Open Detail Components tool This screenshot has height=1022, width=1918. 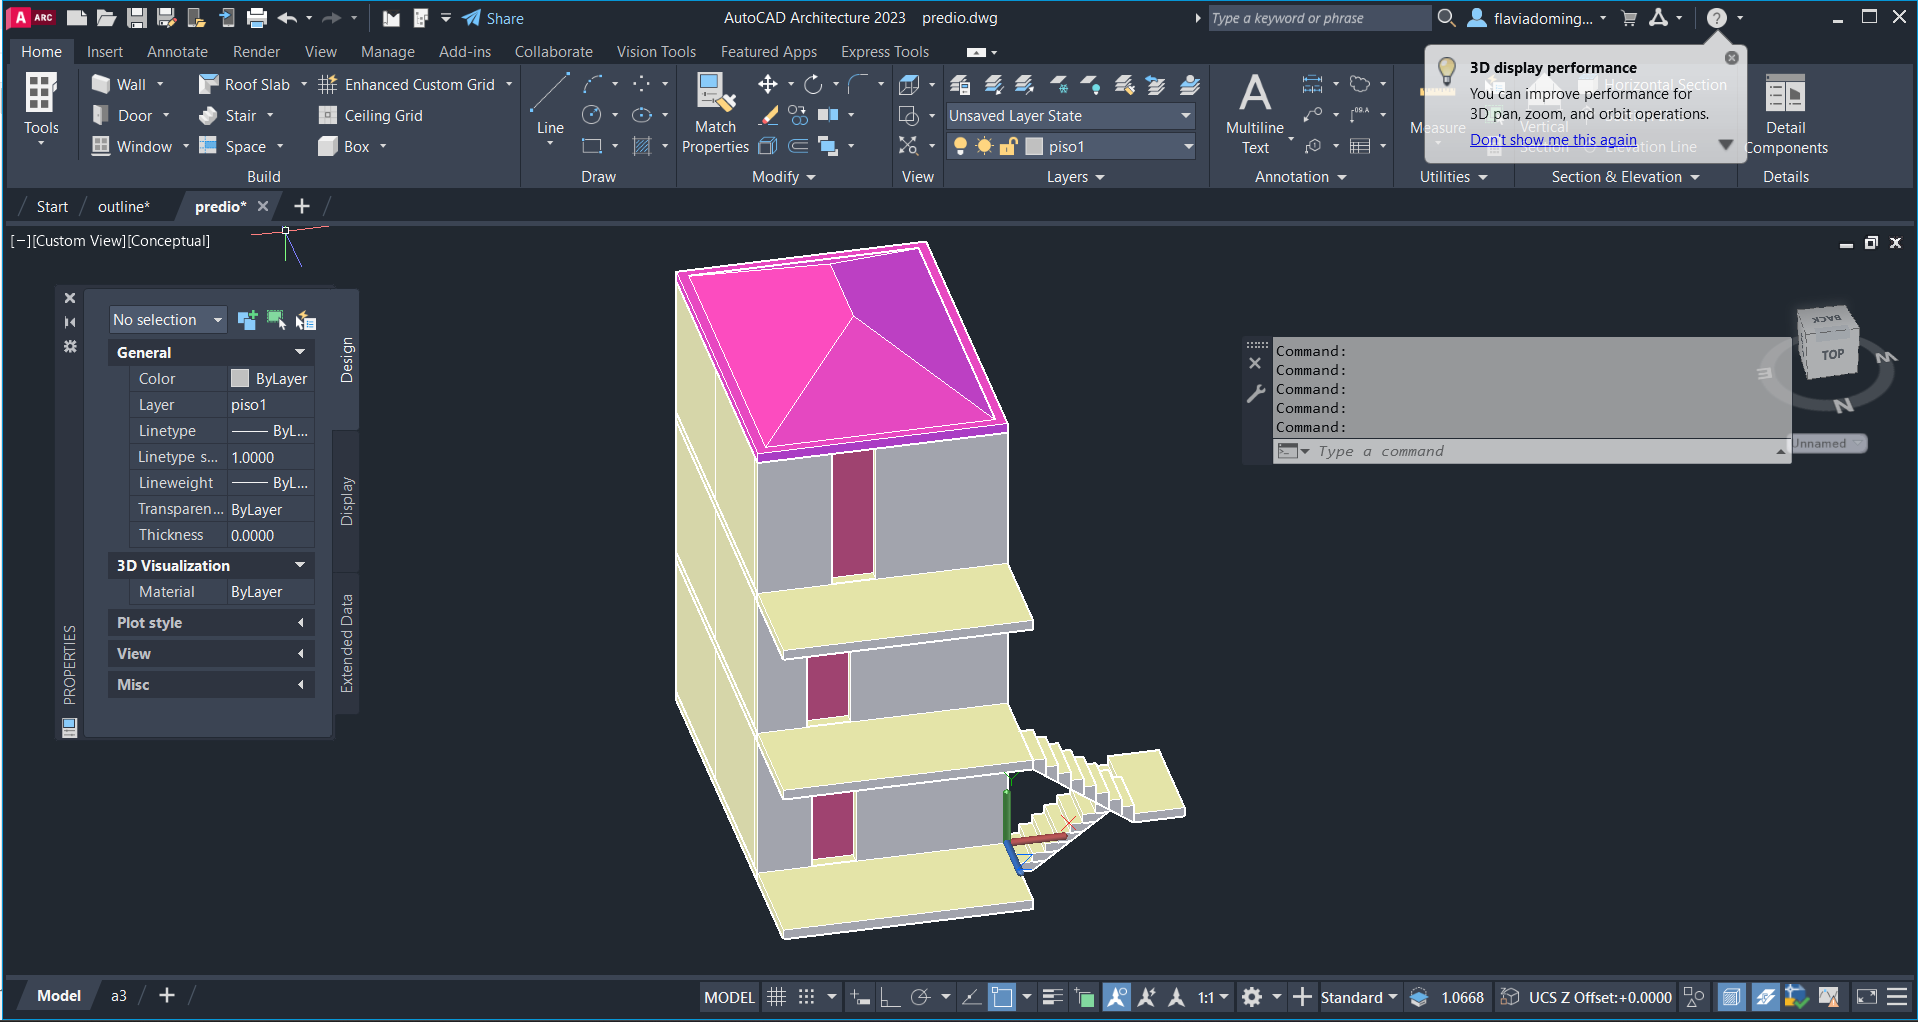tap(1785, 114)
